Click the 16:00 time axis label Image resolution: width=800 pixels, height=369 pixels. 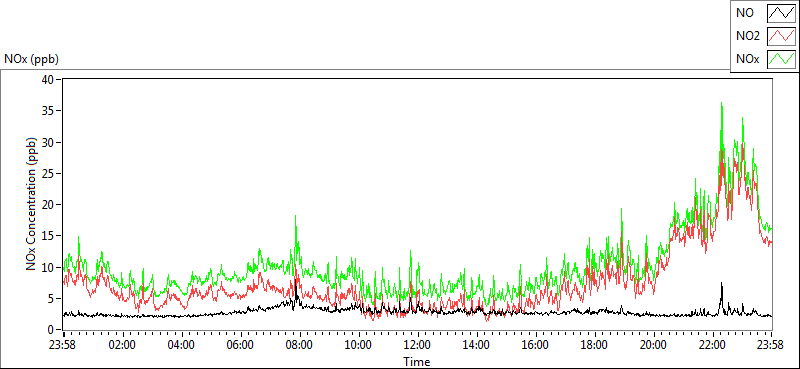[536, 345]
